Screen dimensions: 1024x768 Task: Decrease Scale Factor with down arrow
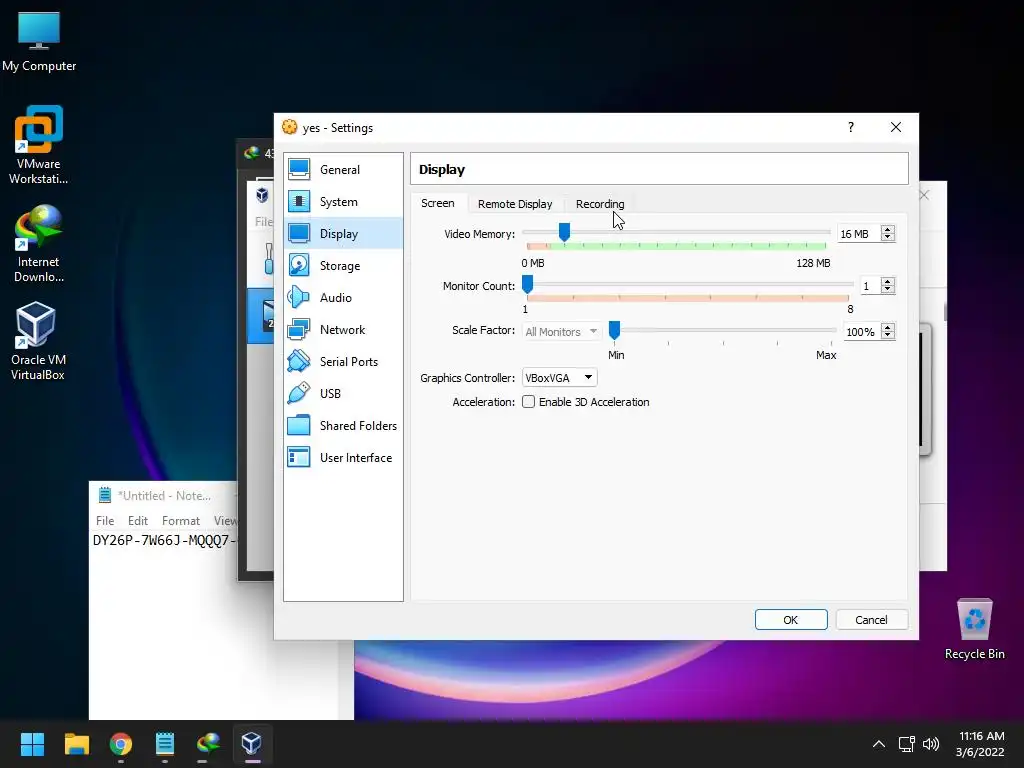pos(888,336)
